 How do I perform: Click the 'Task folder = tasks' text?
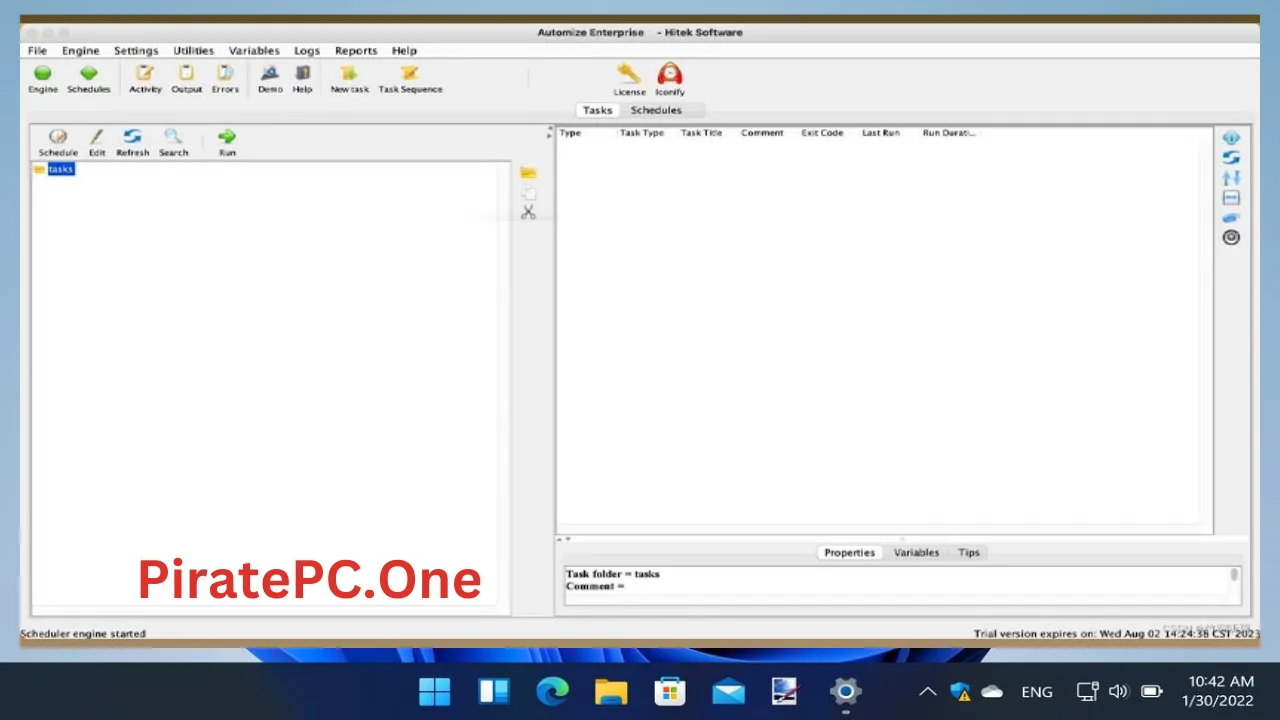(613, 574)
